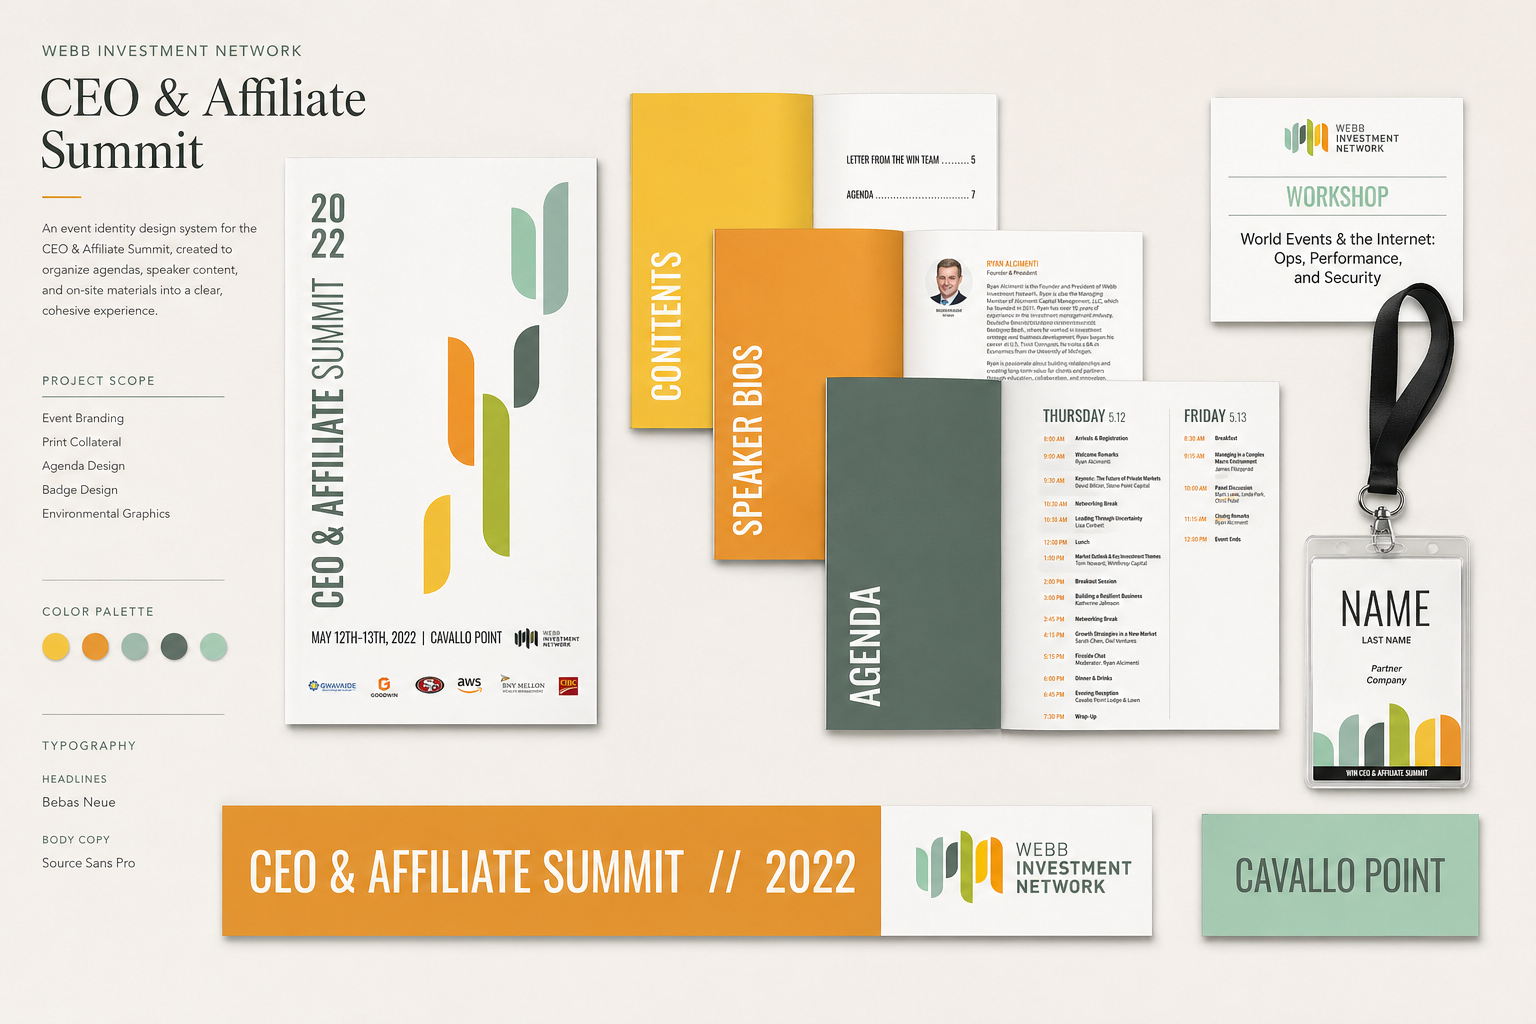Image resolution: width=1536 pixels, height=1024 pixels.
Task: Click the black 'WIN CEO & AFFILIATE SUMMIT' badge footer
Action: pos(1387,773)
